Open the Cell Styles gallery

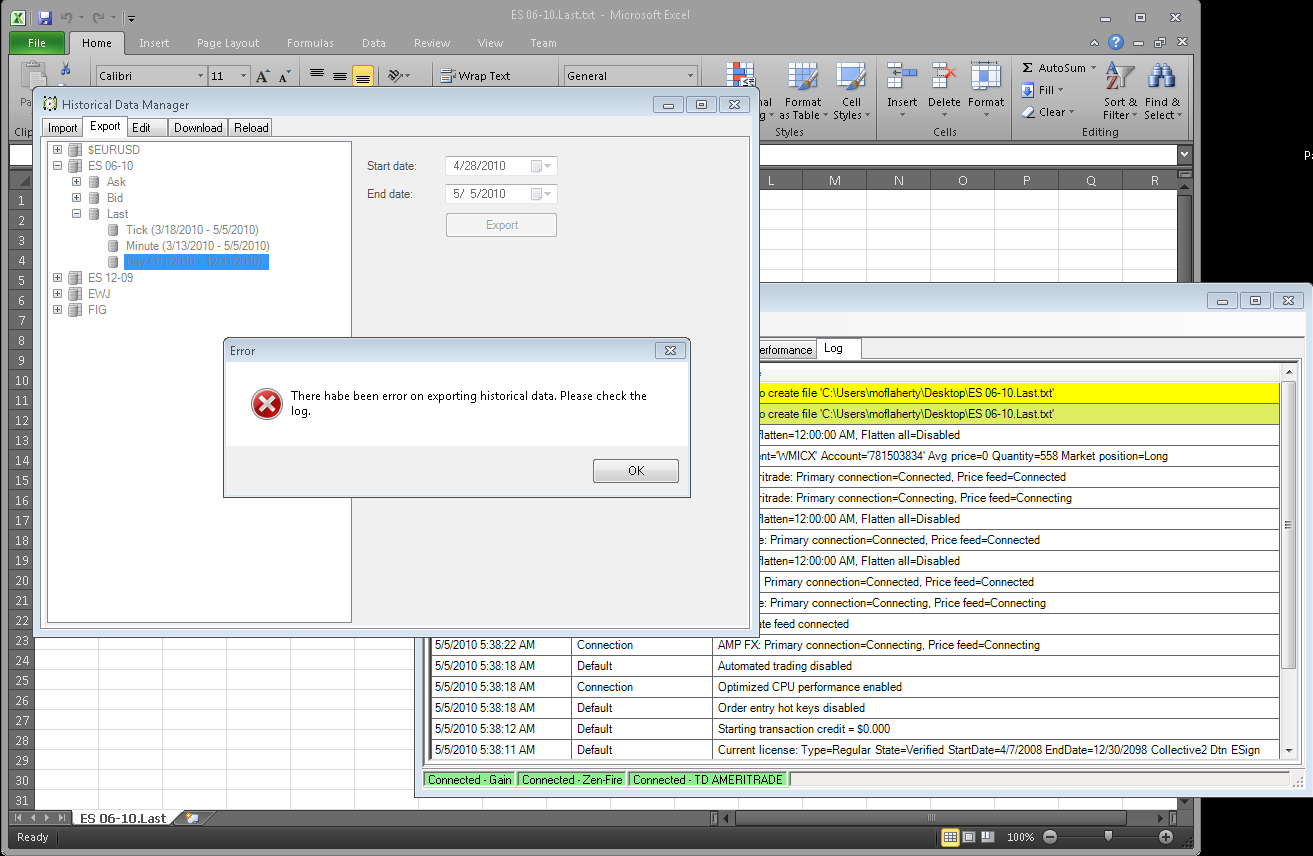(x=851, y=91)
